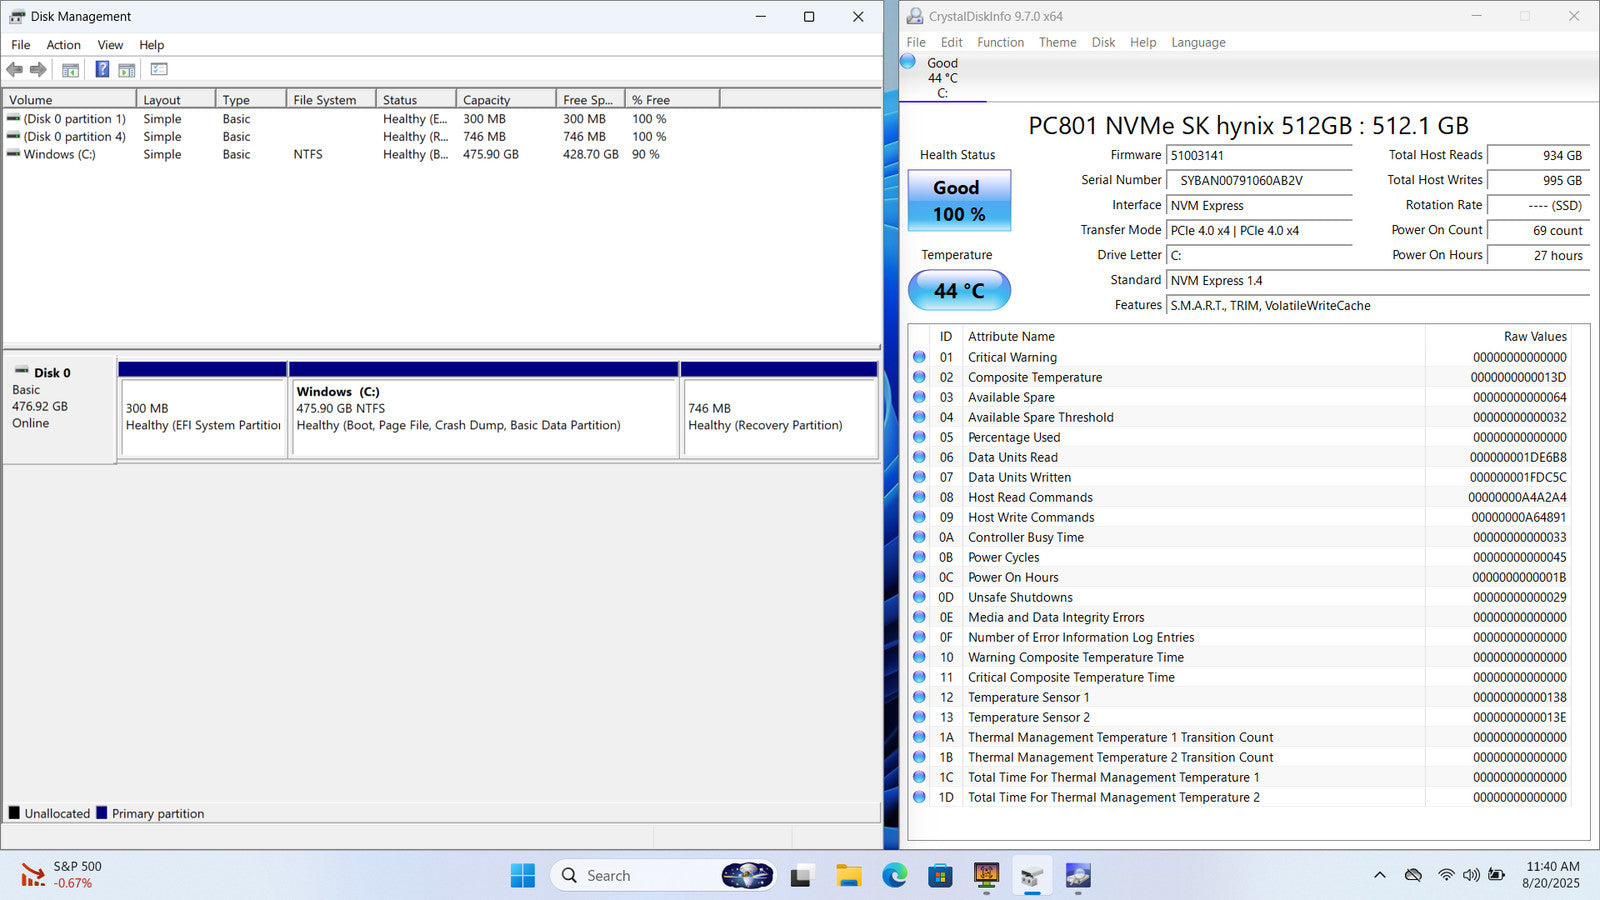Click the Back arrow in Disk Management toolbar

pyautogui.click(x=14, y=70)
